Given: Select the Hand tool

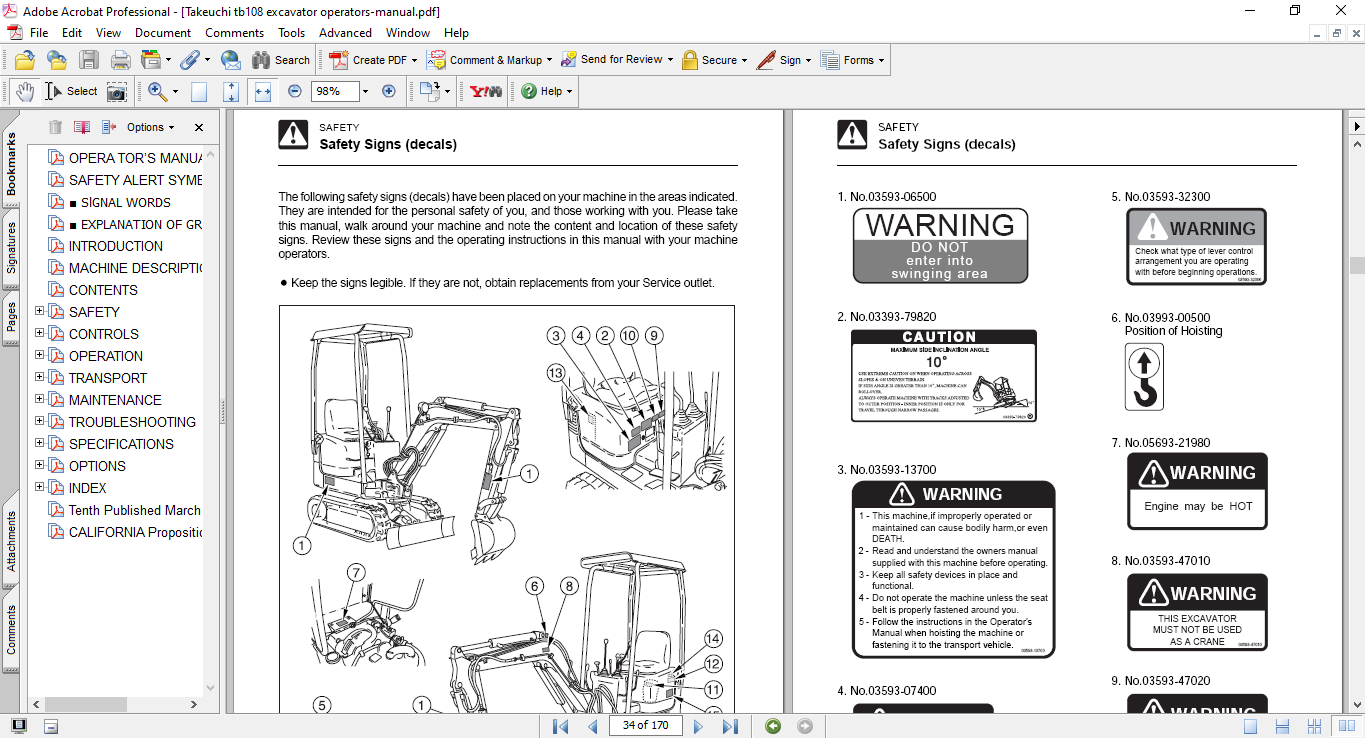Looking at the screenshot, I should pos(24,91).
